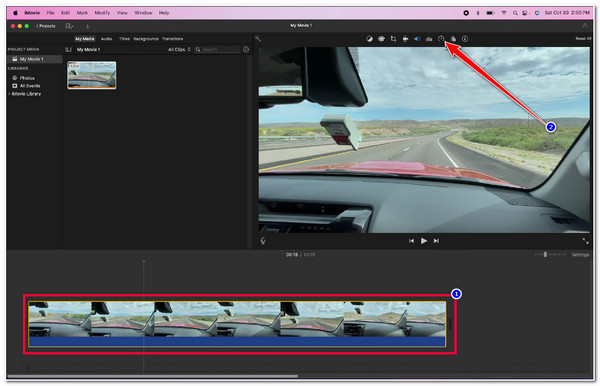The width and height of the screenshot is (600, 386).
Task: Skip to previous clip in viewer
Action: (411, 241)
